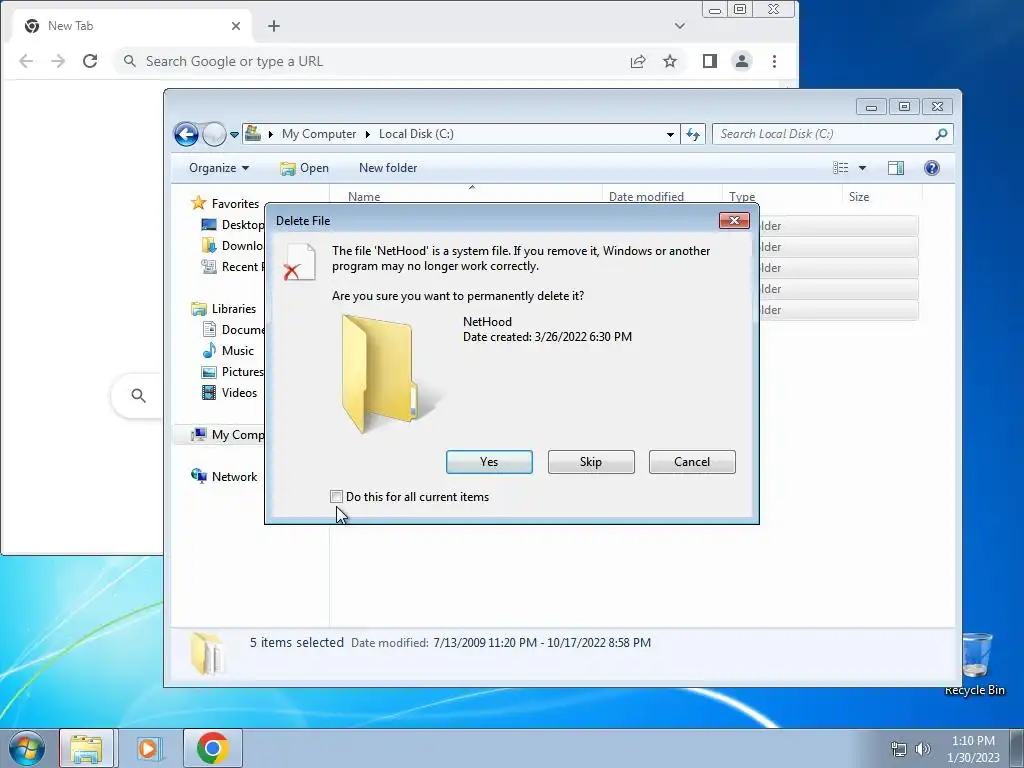
Task: Bookmark this tab with the star icon
Action: click(x=670, y=61)
